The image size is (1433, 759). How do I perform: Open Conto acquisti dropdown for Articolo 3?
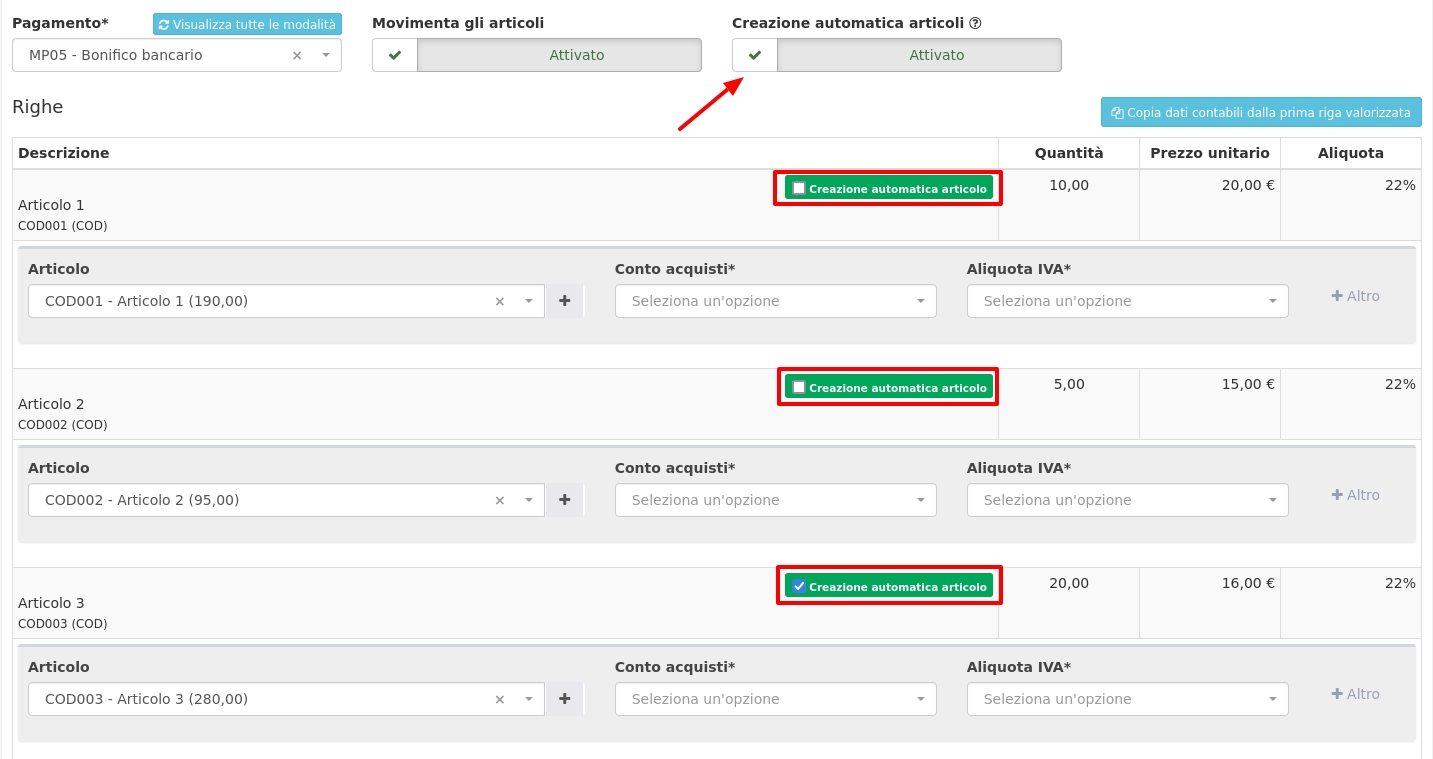tap(775, 699)
